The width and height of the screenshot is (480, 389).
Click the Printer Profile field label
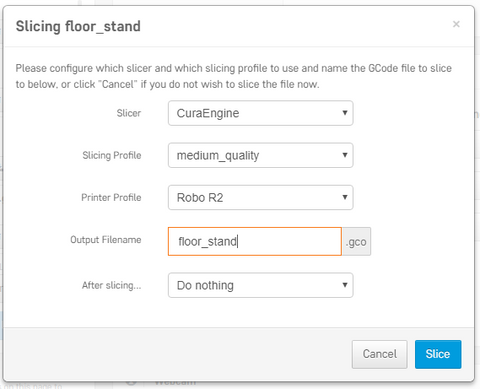pyautogui.click(x=111, y=197)
